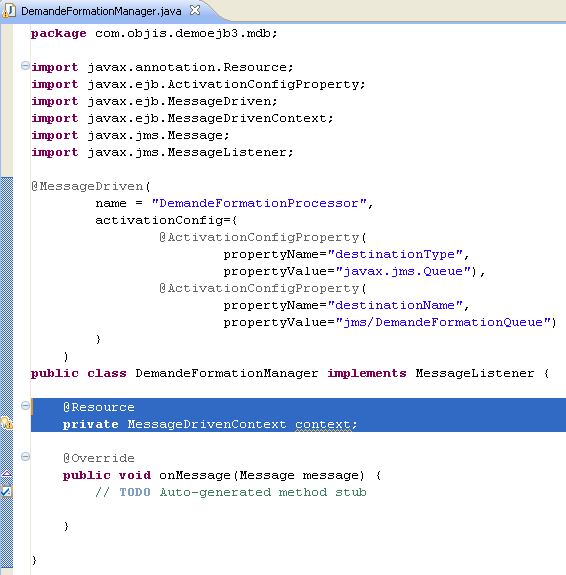Click the TODO Auto-generated method stub comment
This screenshot has height=575, width=566.
pos(231,492)
